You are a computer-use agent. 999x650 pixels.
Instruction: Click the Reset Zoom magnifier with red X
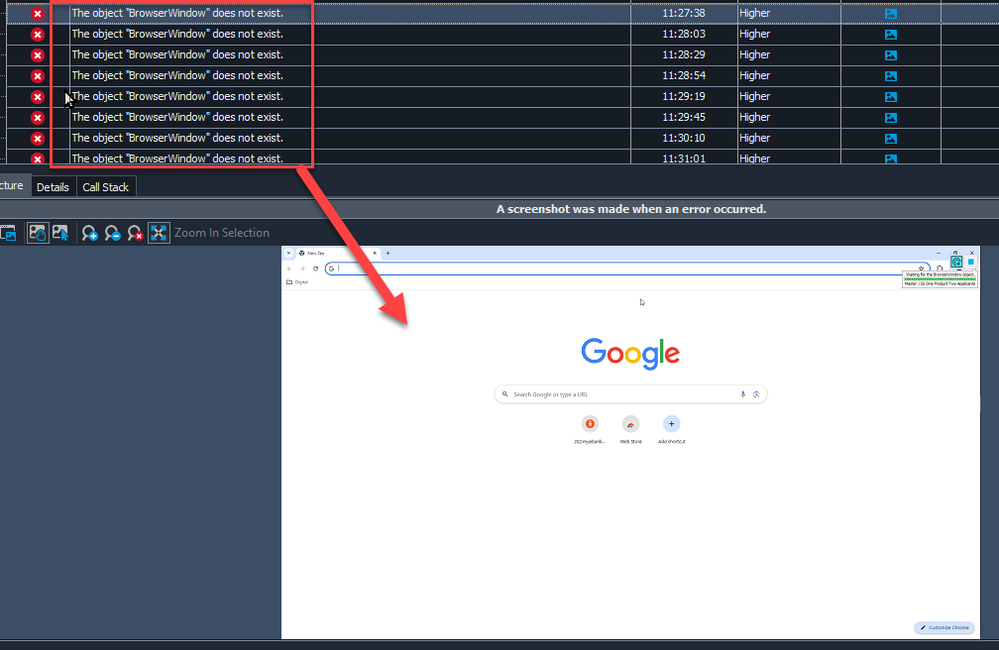coord(135,233)
